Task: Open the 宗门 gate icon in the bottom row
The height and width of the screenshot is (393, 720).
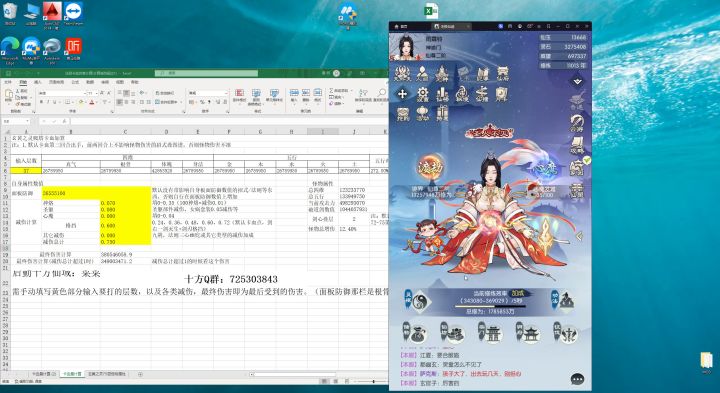Action: pyautogui.click(x=489, y=332)
